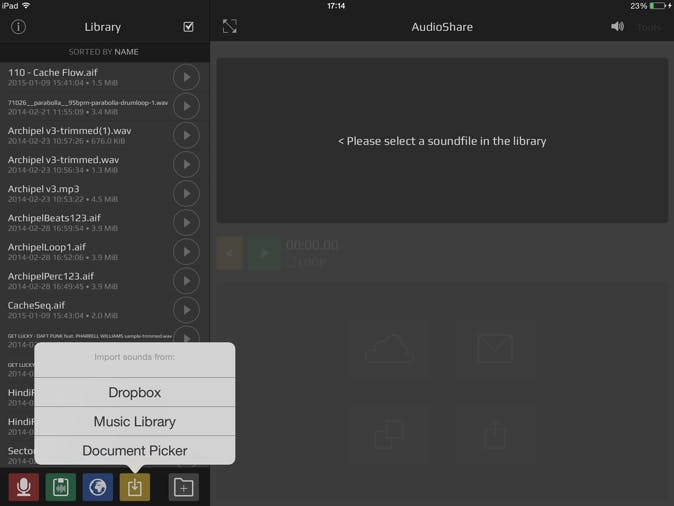The width and height of the screenshot is (674, 506).
Task: Tap the yellow import sounds icon
Action: coord(135,487)
